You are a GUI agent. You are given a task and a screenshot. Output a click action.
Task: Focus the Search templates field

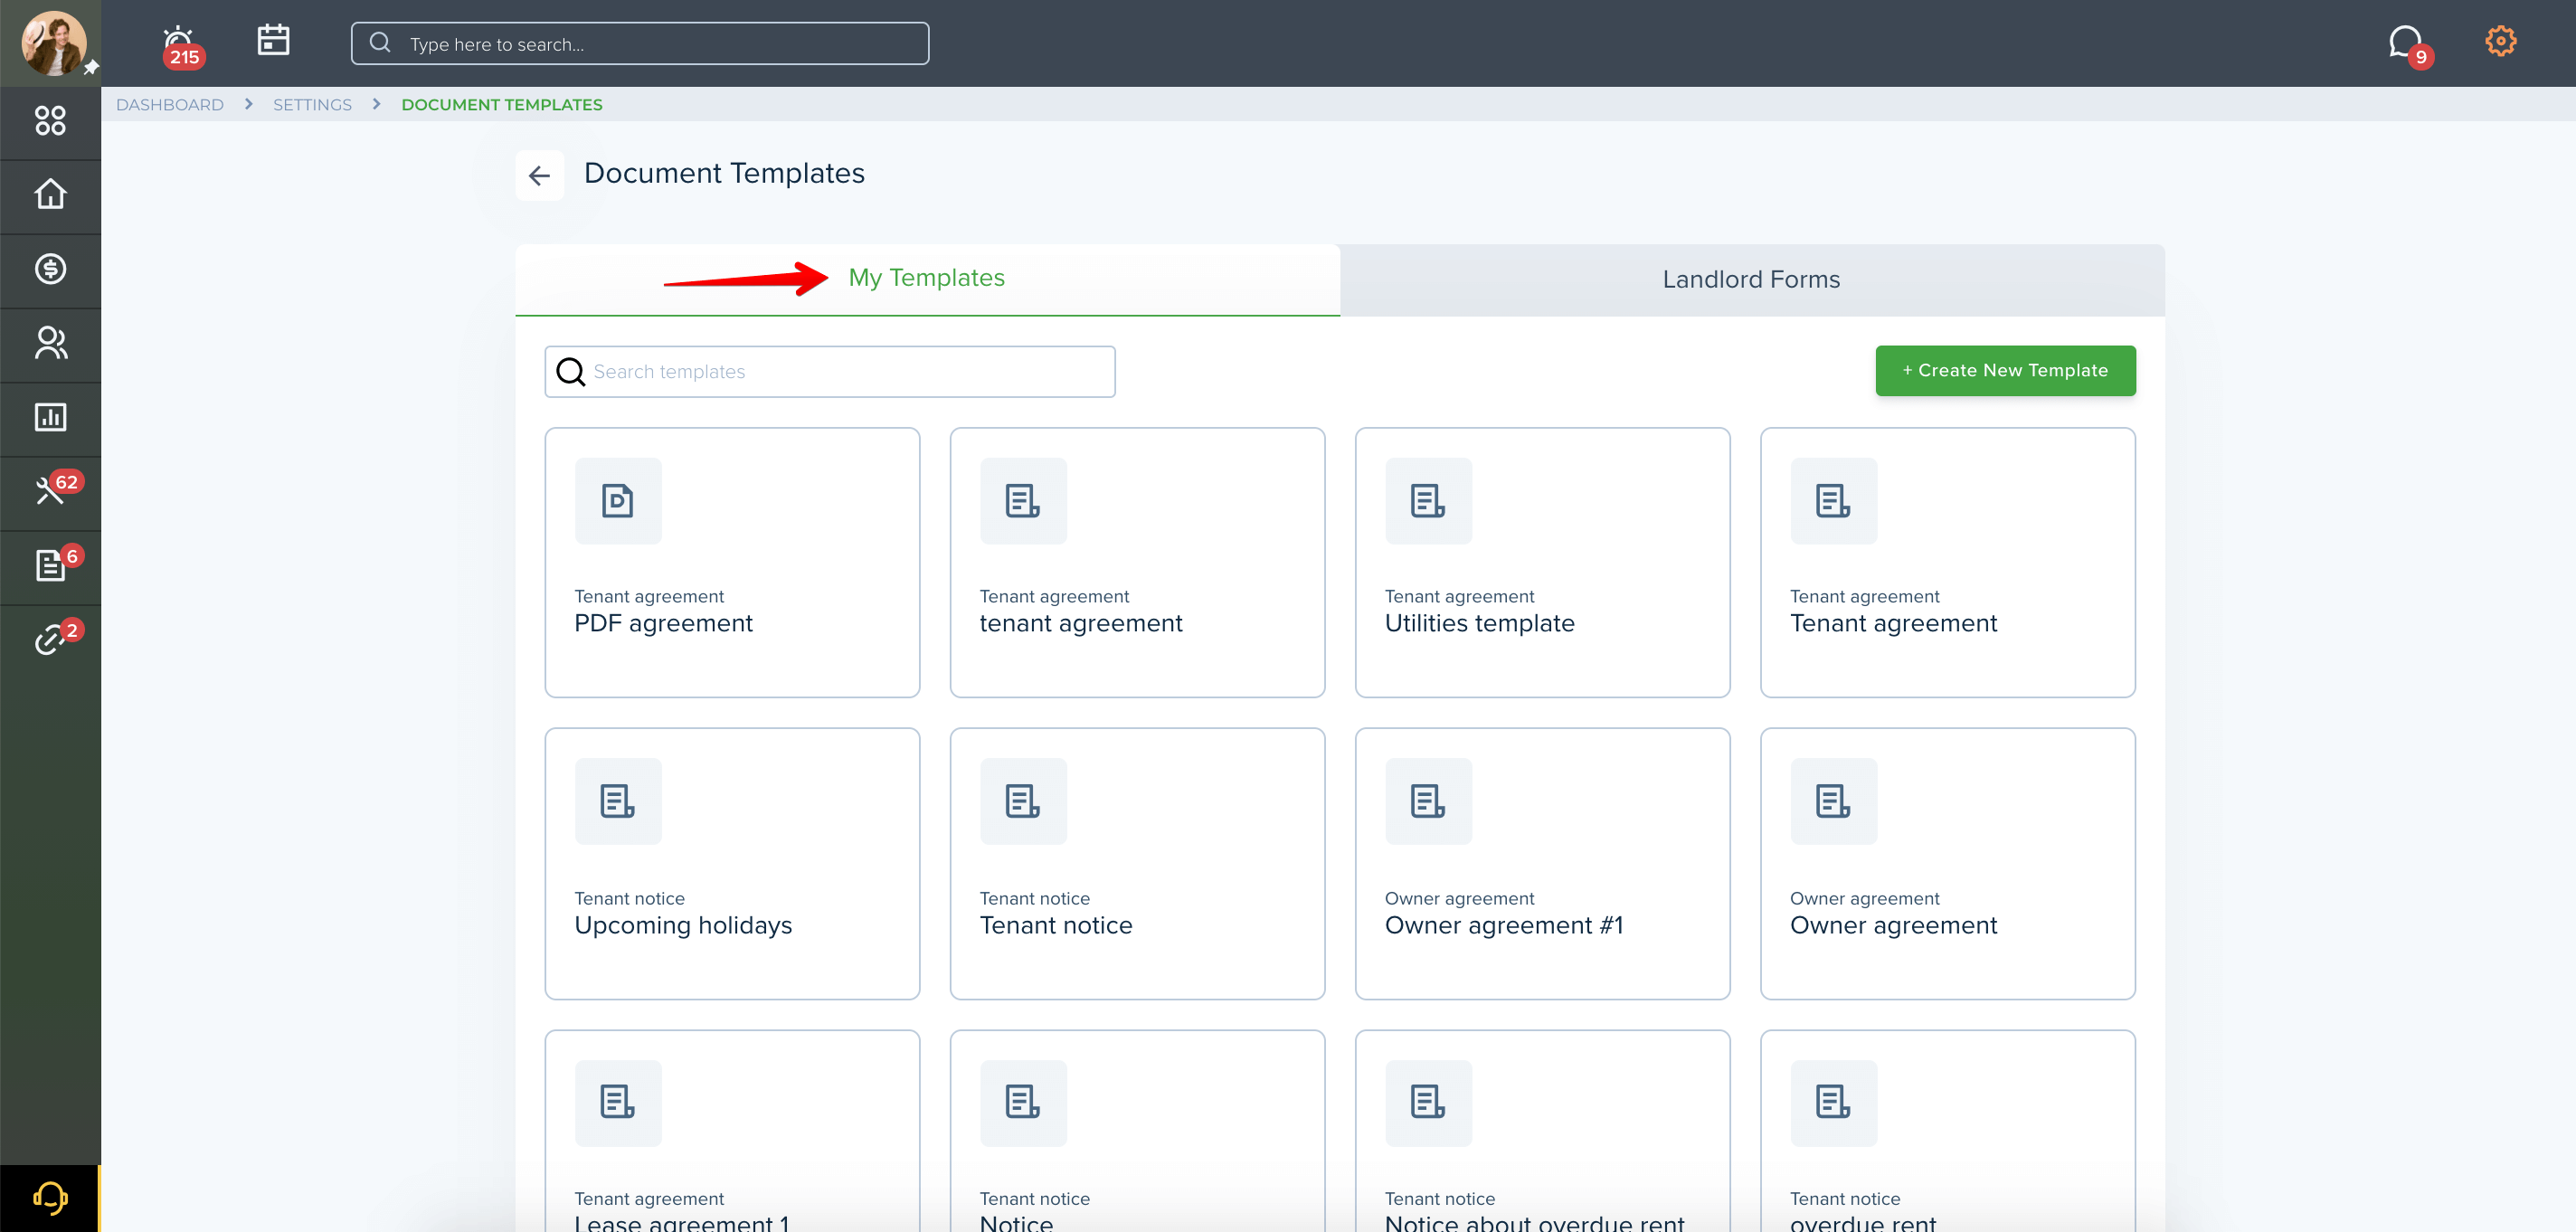coord(830,372)
